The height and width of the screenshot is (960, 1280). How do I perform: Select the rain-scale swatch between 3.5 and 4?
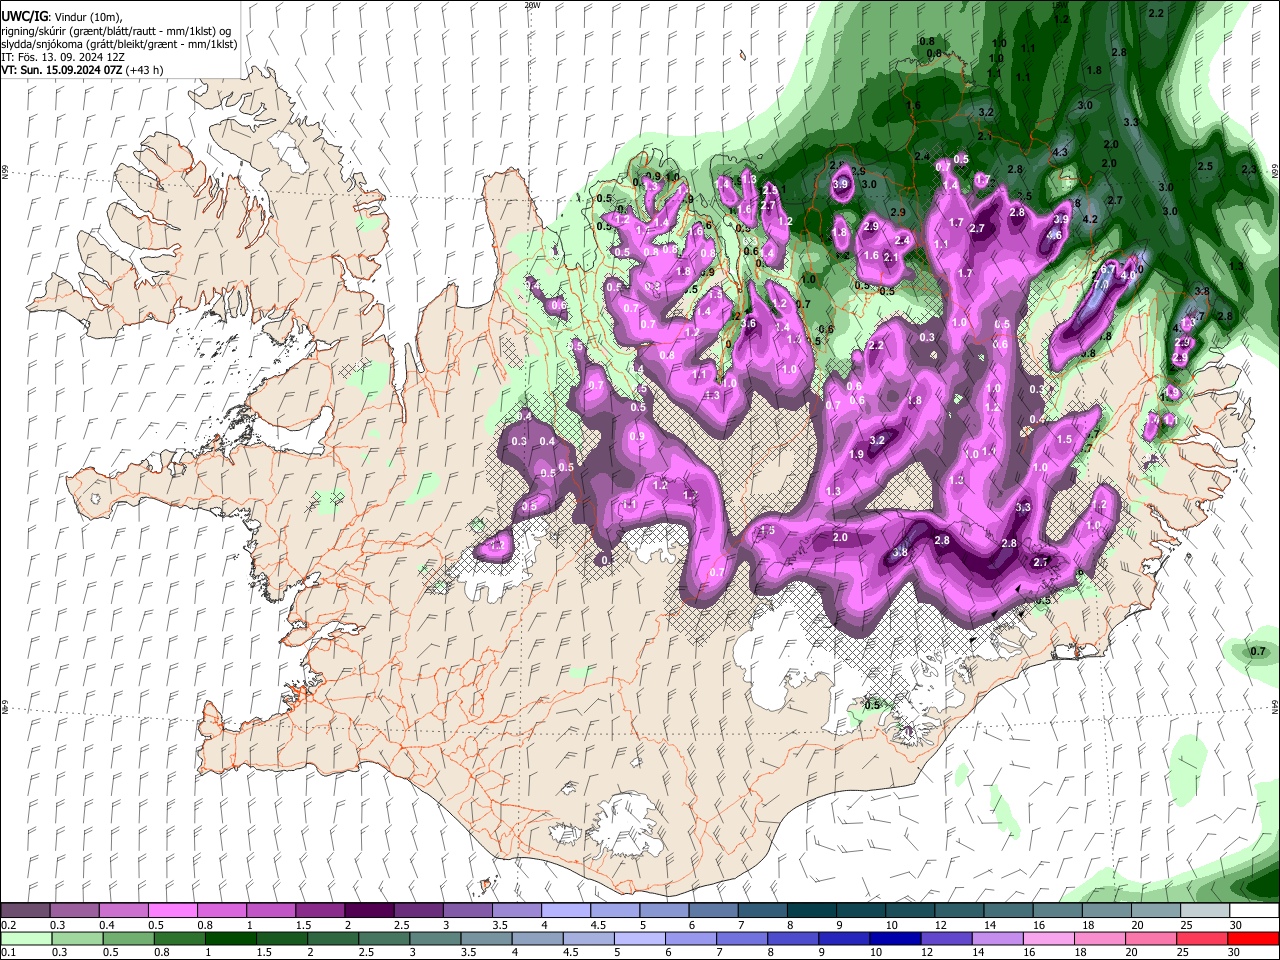pos(486,939)
